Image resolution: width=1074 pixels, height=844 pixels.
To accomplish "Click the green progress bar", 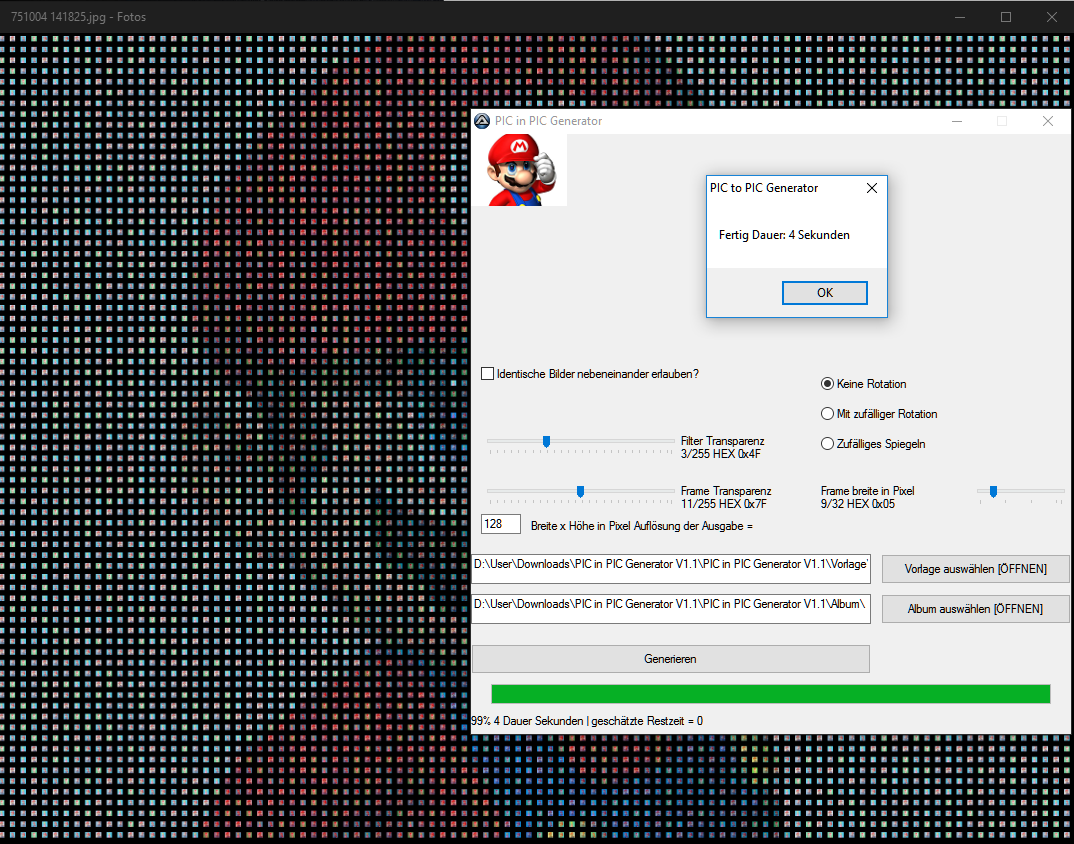I will point(770,694).
